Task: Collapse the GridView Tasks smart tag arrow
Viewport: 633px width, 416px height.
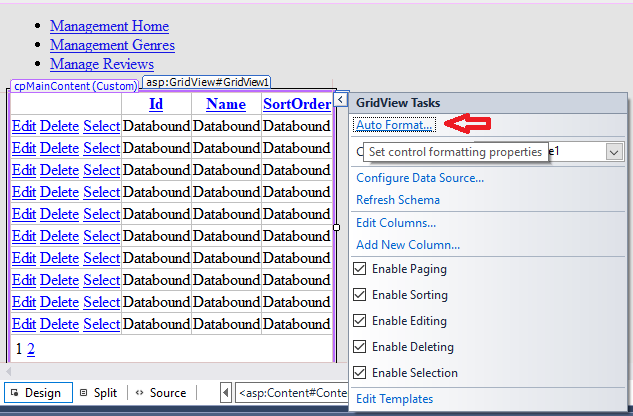Action: click(341, 101)
